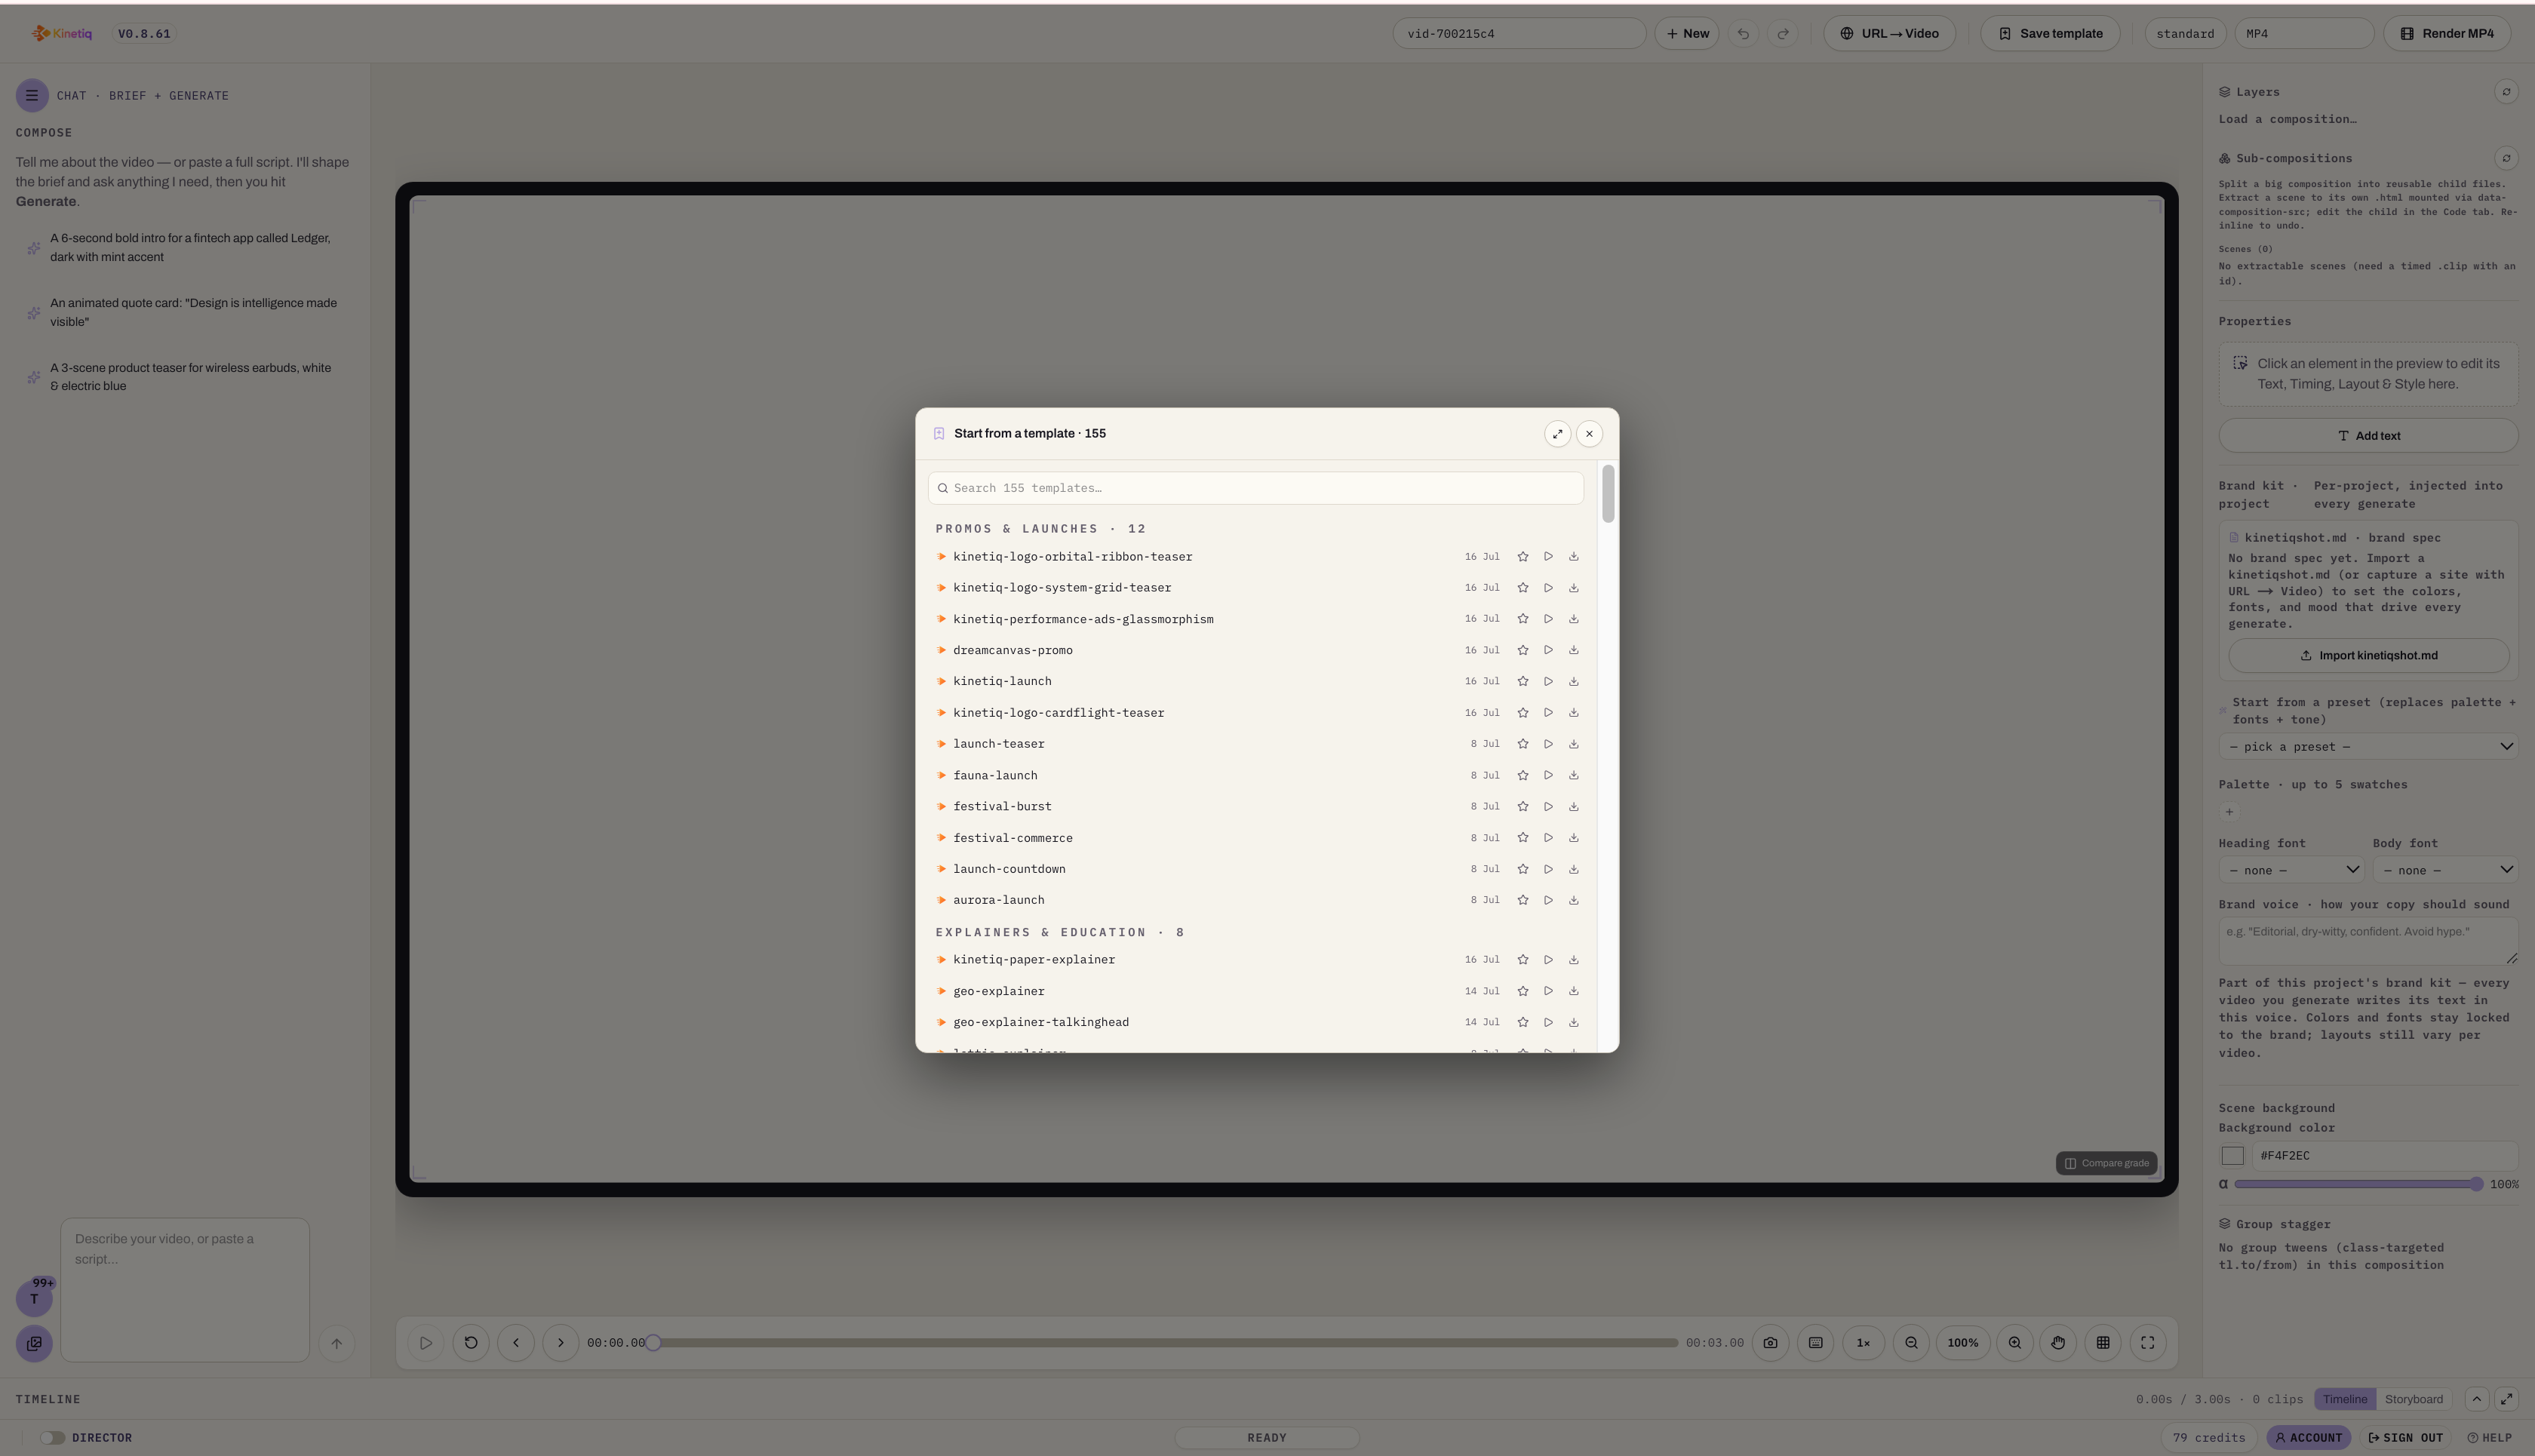The width and height of the screenshot is (2535, 1456).
Task: Download the aurora-launch template
Action: [x=1573, y=900]
